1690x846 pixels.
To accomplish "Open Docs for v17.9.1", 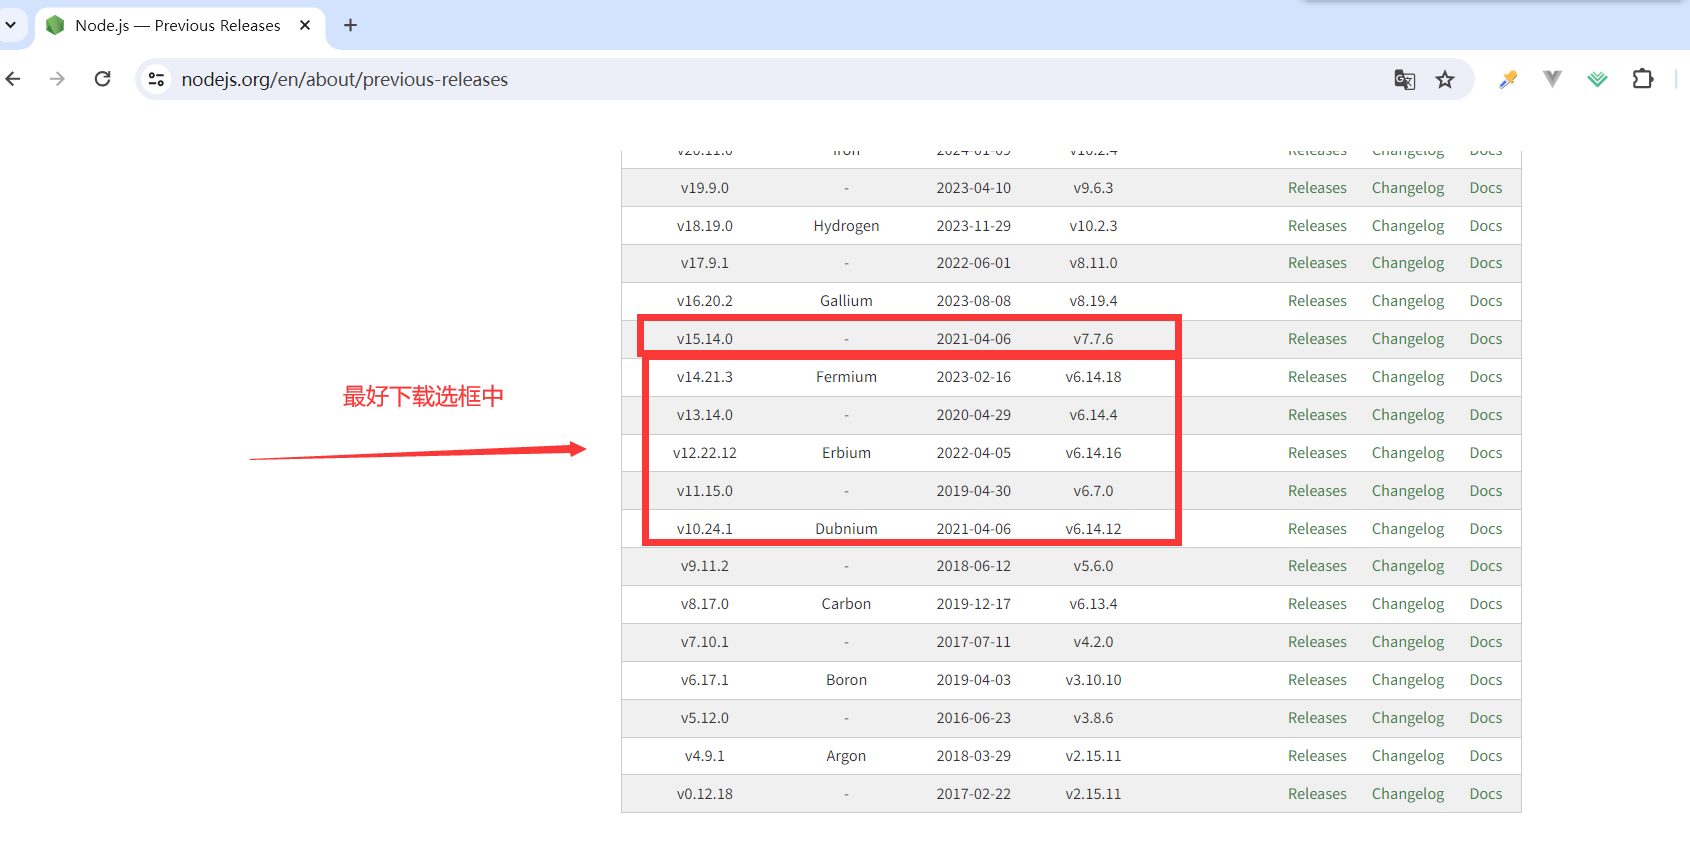I will click(1486, 263).
